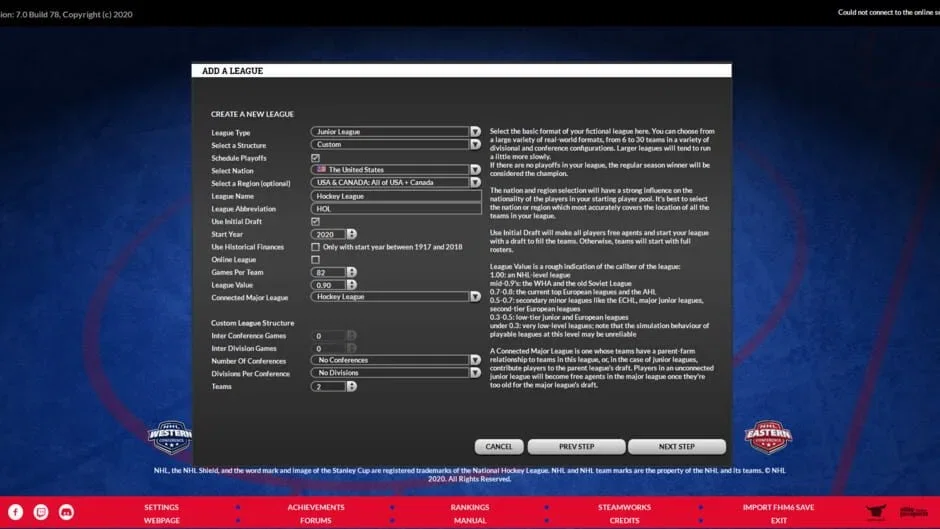Open the Twitch icon link
The height and width of the screenshot is (529, 940).
(41, 512)
